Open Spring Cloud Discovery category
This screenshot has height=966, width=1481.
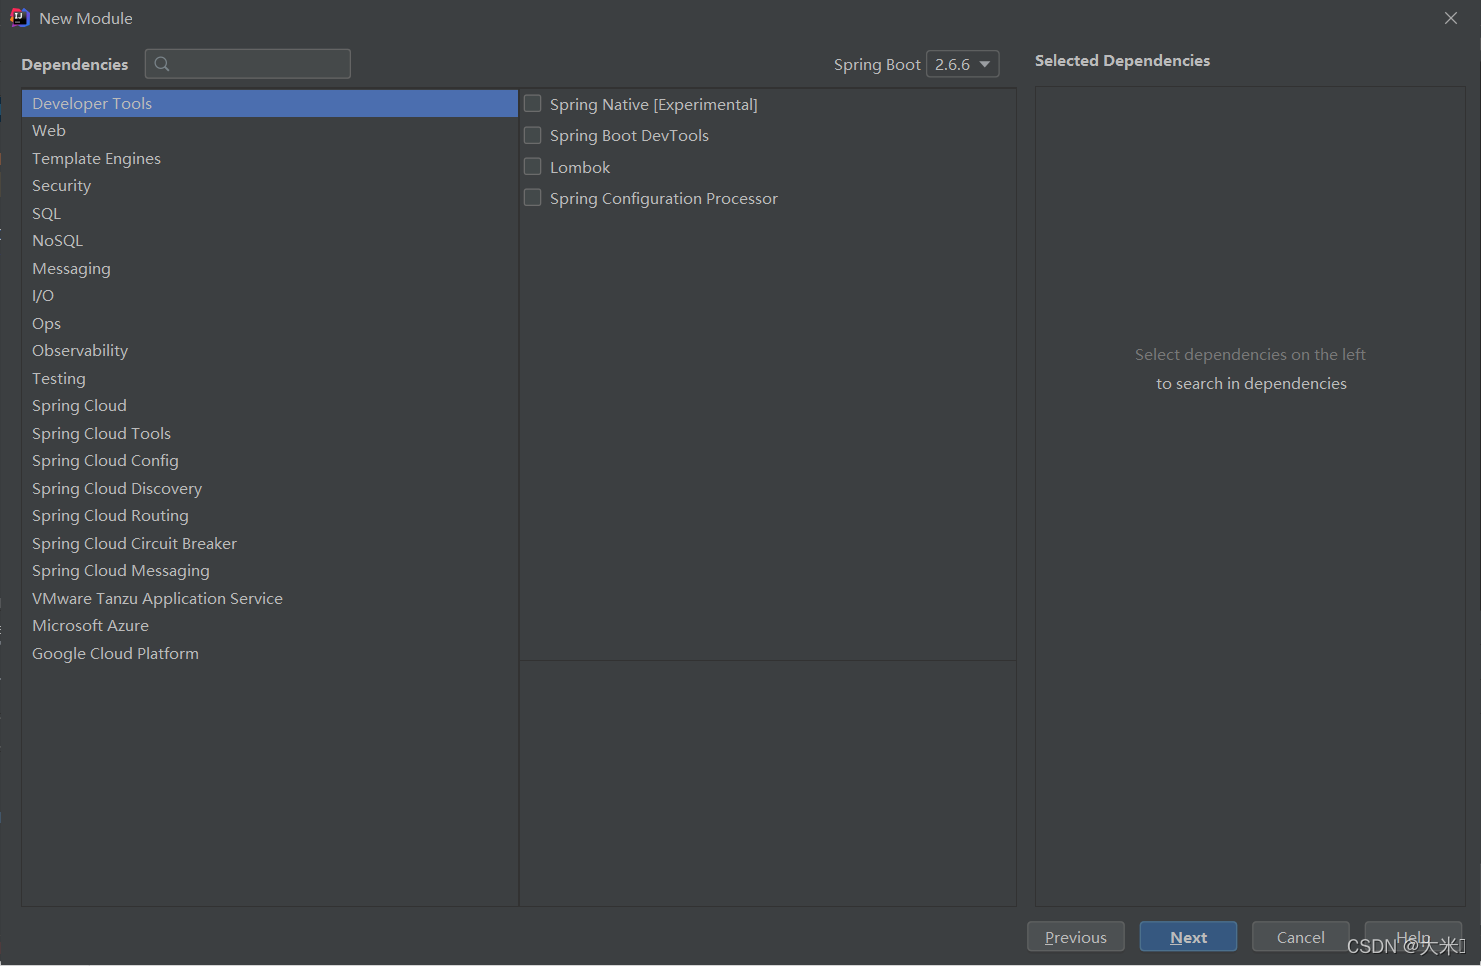[x=270, y=489]
